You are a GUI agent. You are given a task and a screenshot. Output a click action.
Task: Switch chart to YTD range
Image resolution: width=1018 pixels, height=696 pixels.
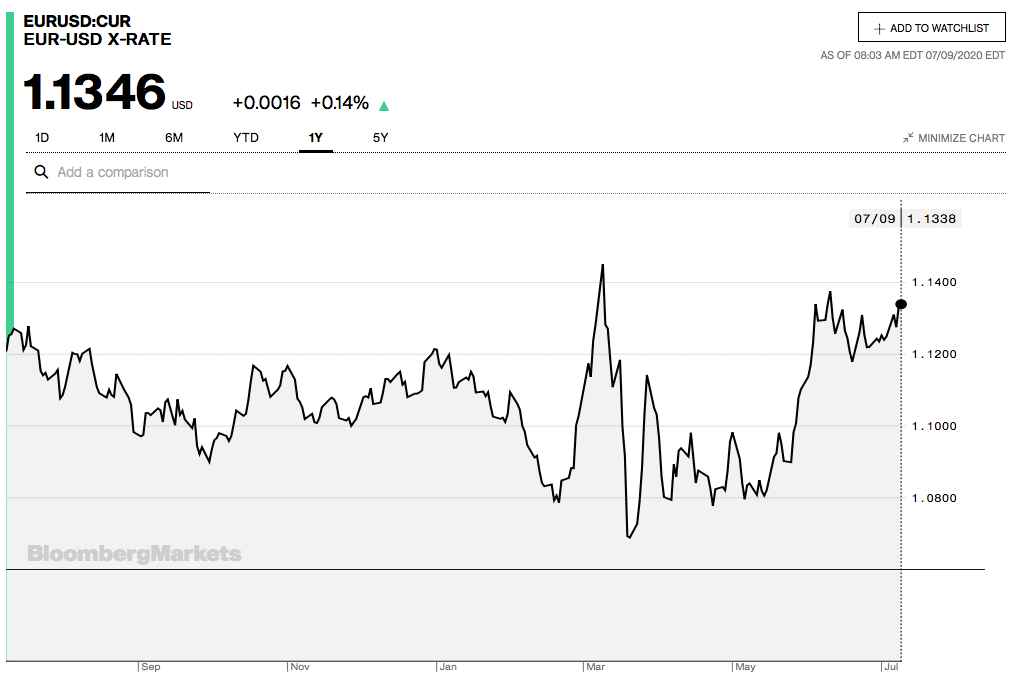point(246,138)
